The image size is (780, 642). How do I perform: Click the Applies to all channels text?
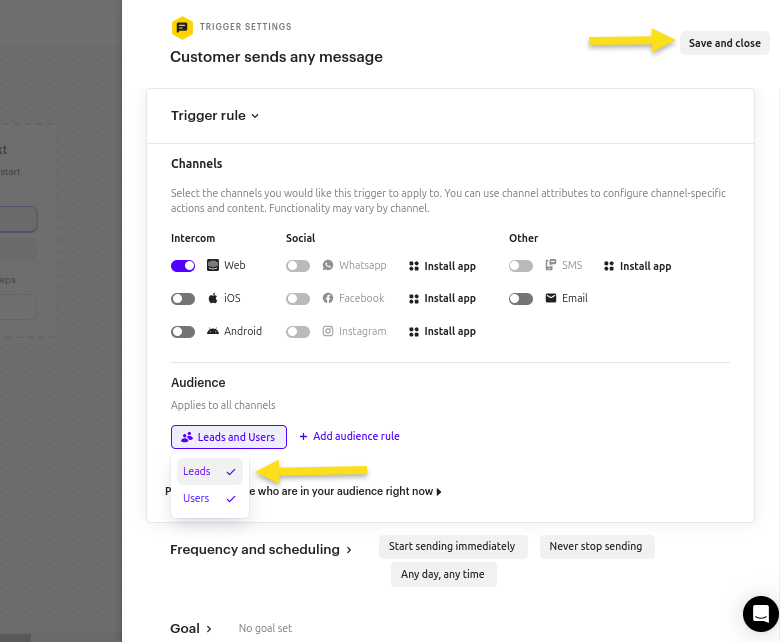(223, 405)
